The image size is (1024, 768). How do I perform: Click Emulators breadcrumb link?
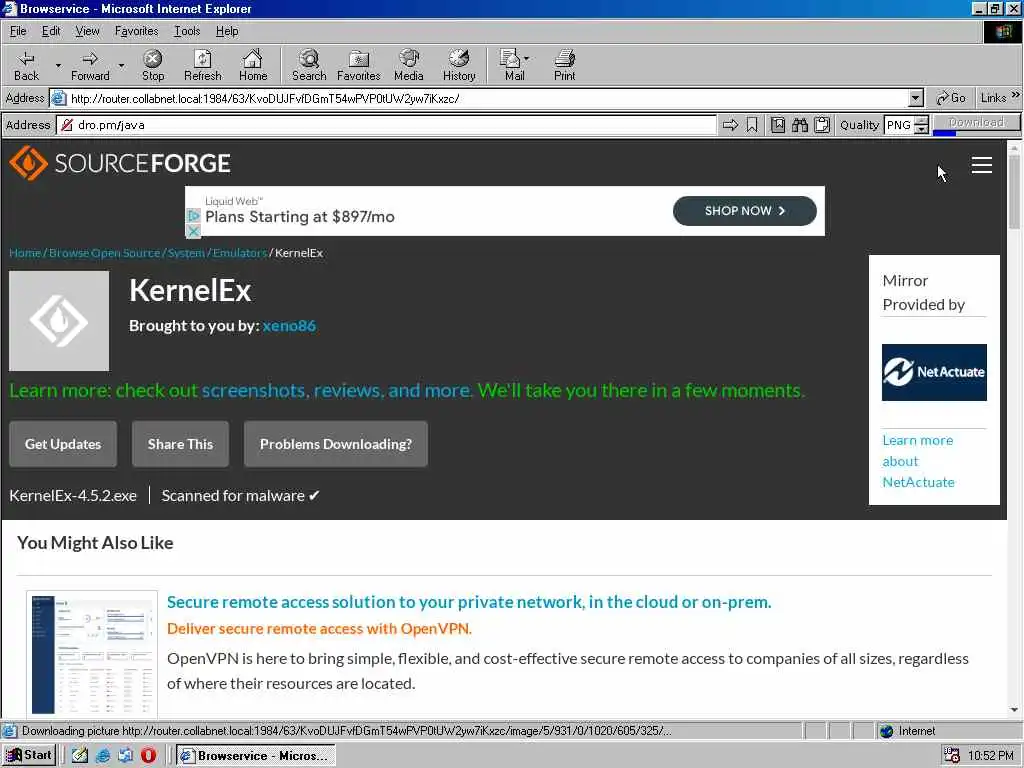click(x=240, y=253)
